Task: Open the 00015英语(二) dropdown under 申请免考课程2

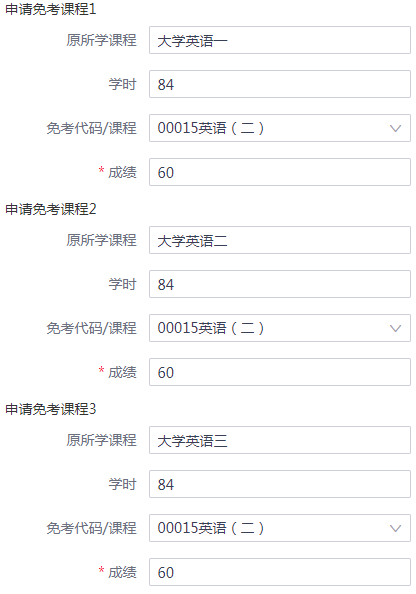Action: coord(280,328)
